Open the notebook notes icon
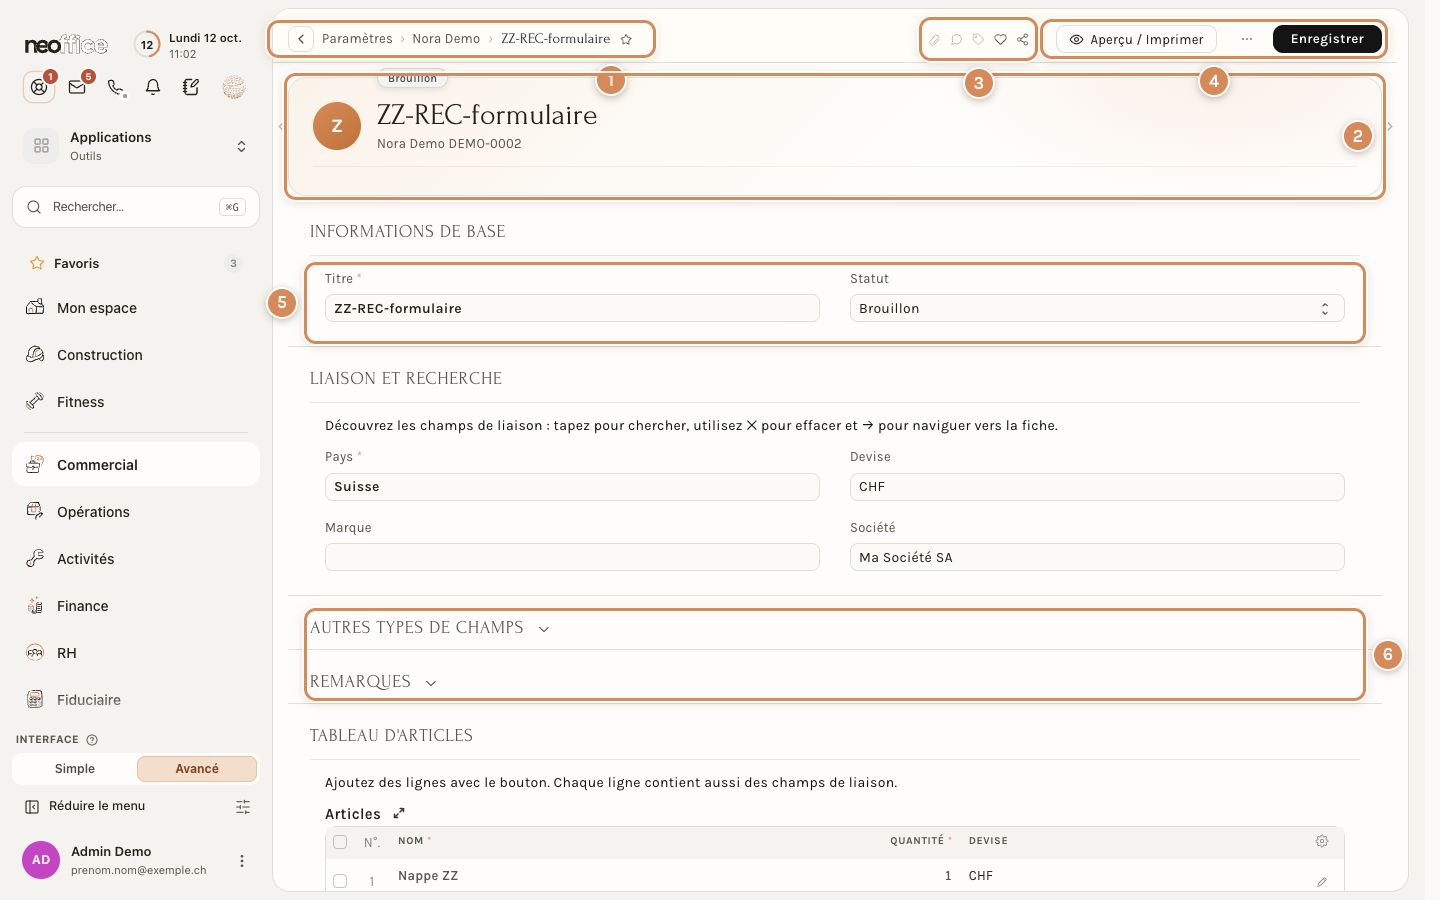This screenshot has width=1440, height=900. (191, 87)
